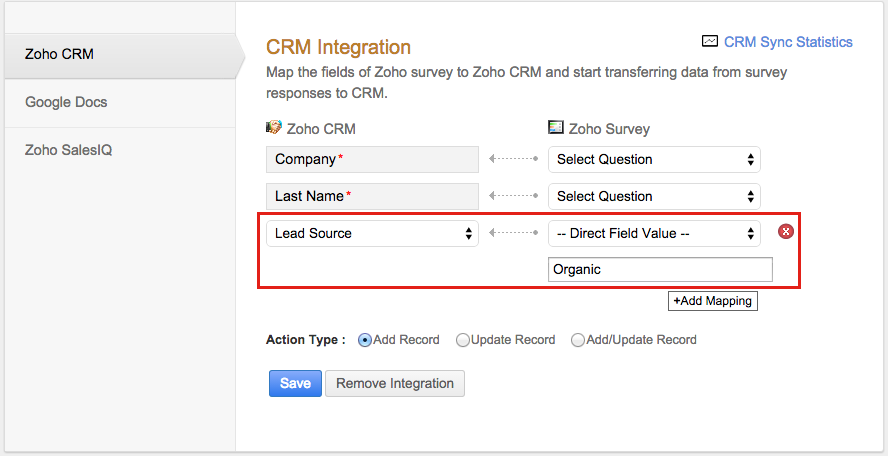The height and width of the screenshot is (456, 888).
Task: Save the CRM integration mapping
Action: click(x=295, y=383)
